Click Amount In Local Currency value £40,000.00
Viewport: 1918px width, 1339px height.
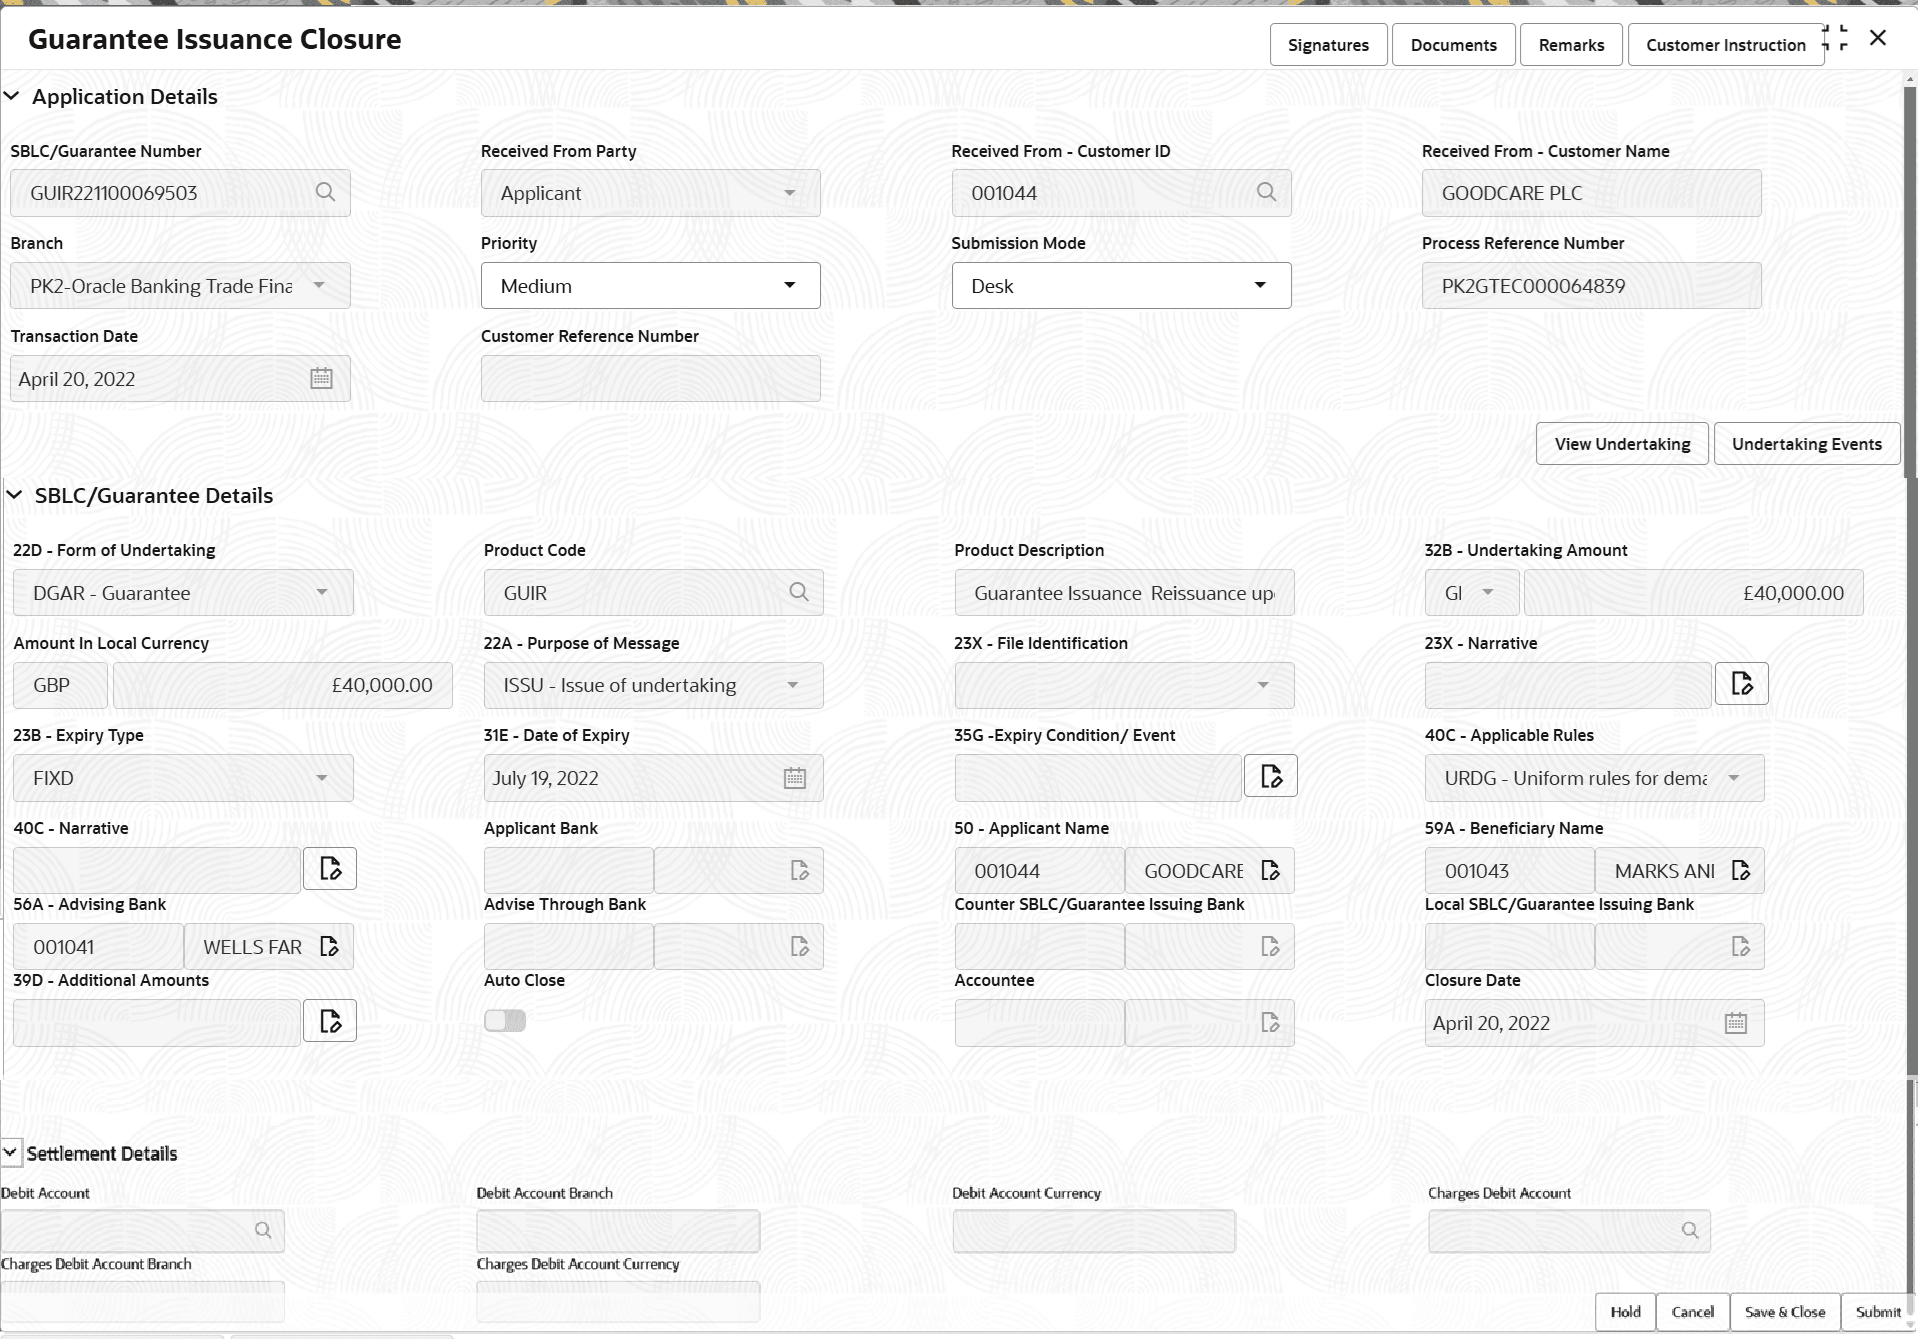[282, 685]
